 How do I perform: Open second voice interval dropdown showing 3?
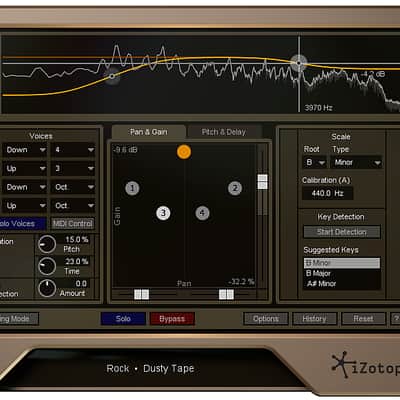73,169
